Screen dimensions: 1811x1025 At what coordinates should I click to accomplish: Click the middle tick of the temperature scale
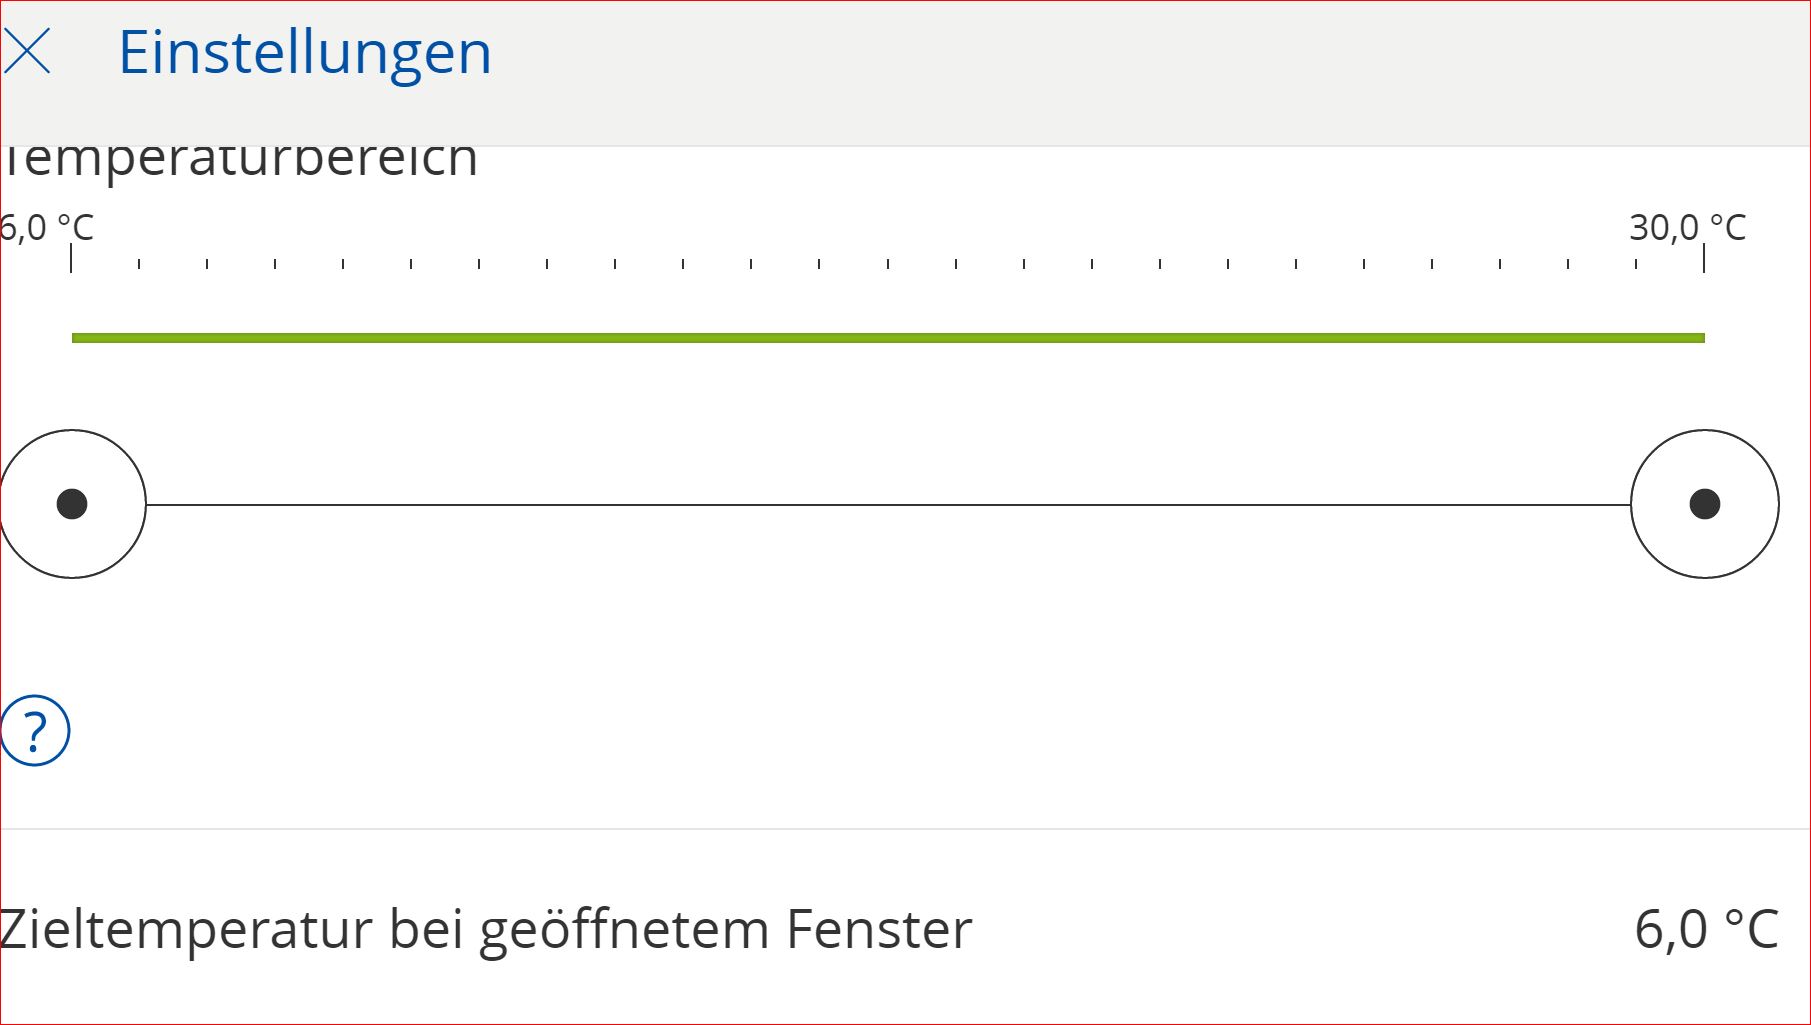[x=888, y=264]
